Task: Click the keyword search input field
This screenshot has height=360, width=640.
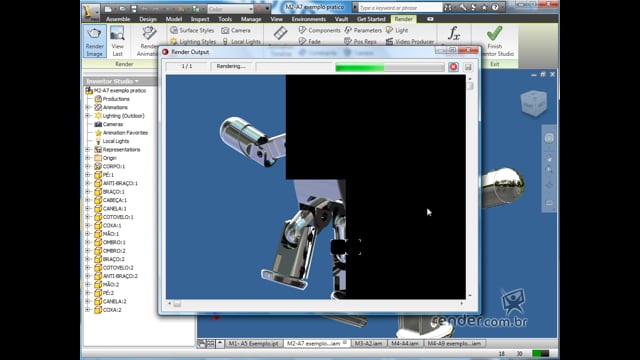Action: 400,8
